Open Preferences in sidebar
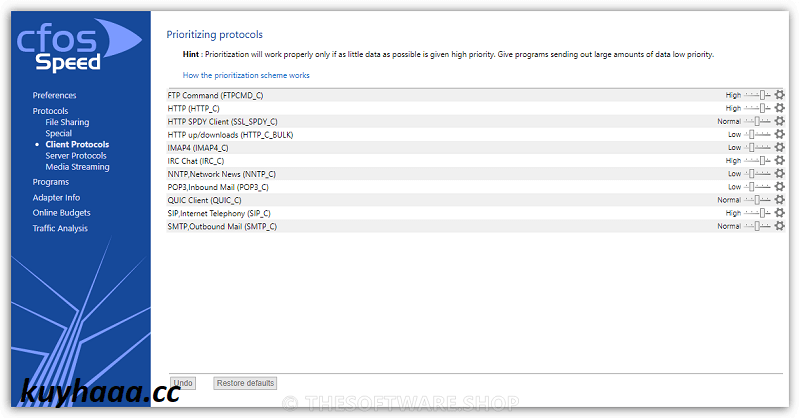This screenshot has width=800, height=418. pos(54,95)
